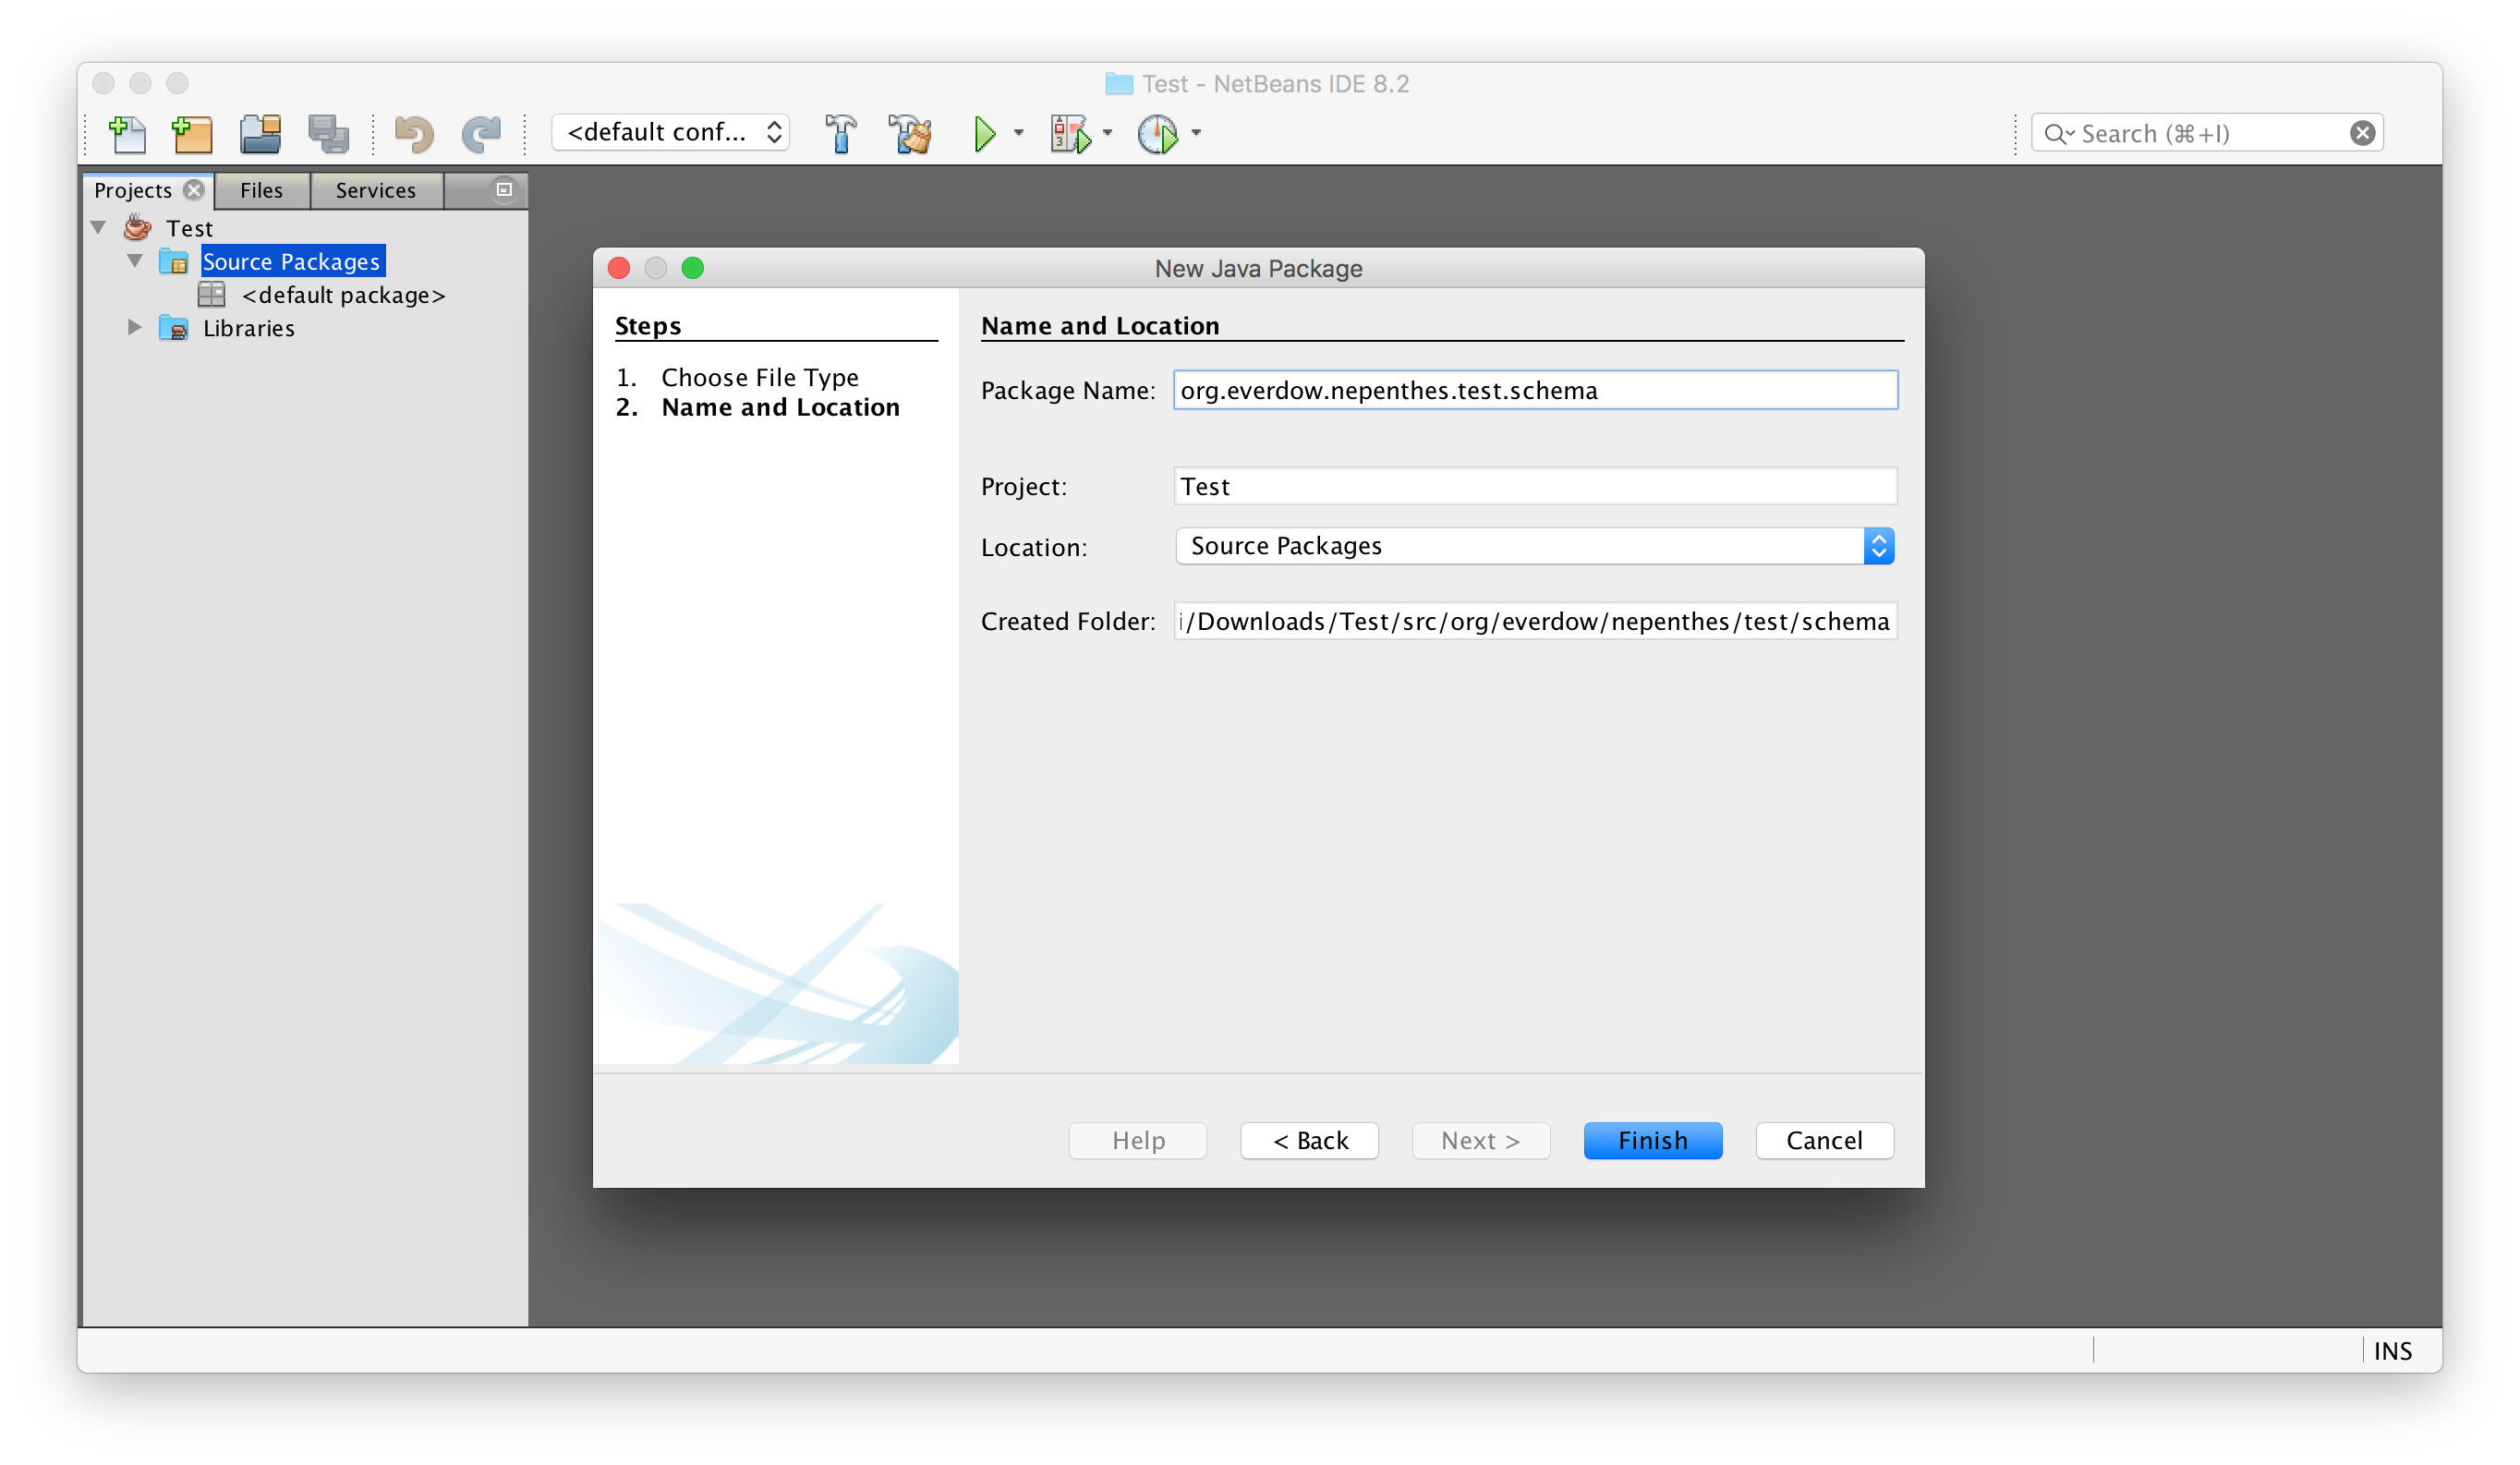
Task: Click the Created Folder path field
Action: pyautogui.click(x=1535, y=621)
